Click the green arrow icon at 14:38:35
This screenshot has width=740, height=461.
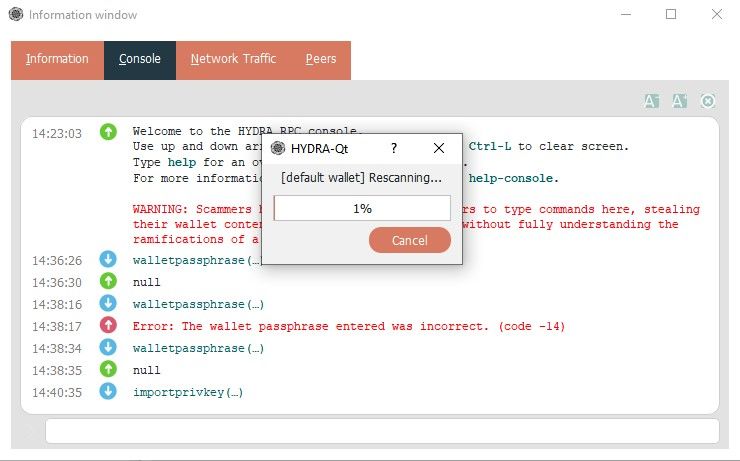coord(108,369)
